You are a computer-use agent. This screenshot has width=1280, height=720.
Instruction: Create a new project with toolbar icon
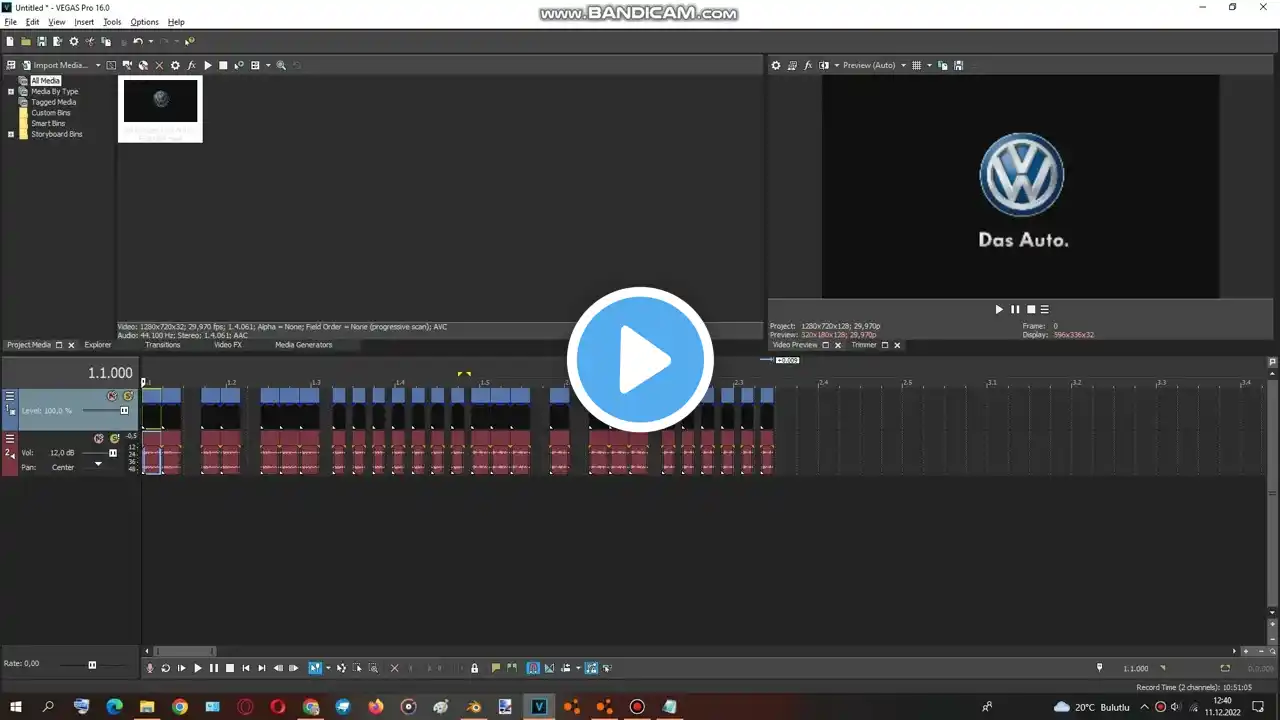(x=10, y=41)
